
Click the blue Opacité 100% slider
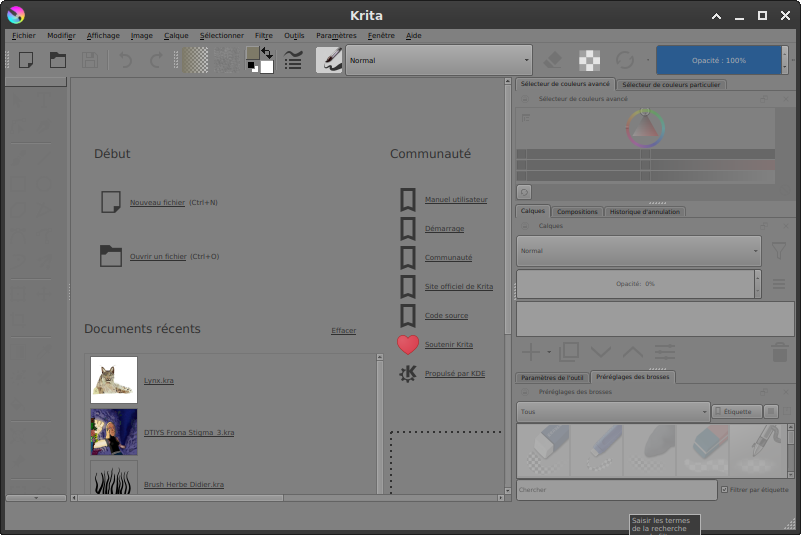click(x=718, y=60)
